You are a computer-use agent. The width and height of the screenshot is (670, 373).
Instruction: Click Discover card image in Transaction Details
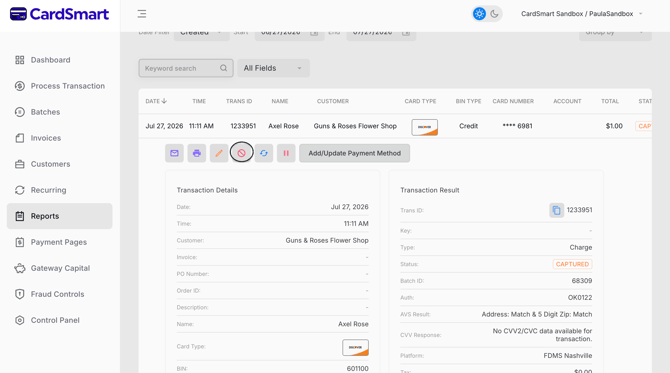(355, 347)
